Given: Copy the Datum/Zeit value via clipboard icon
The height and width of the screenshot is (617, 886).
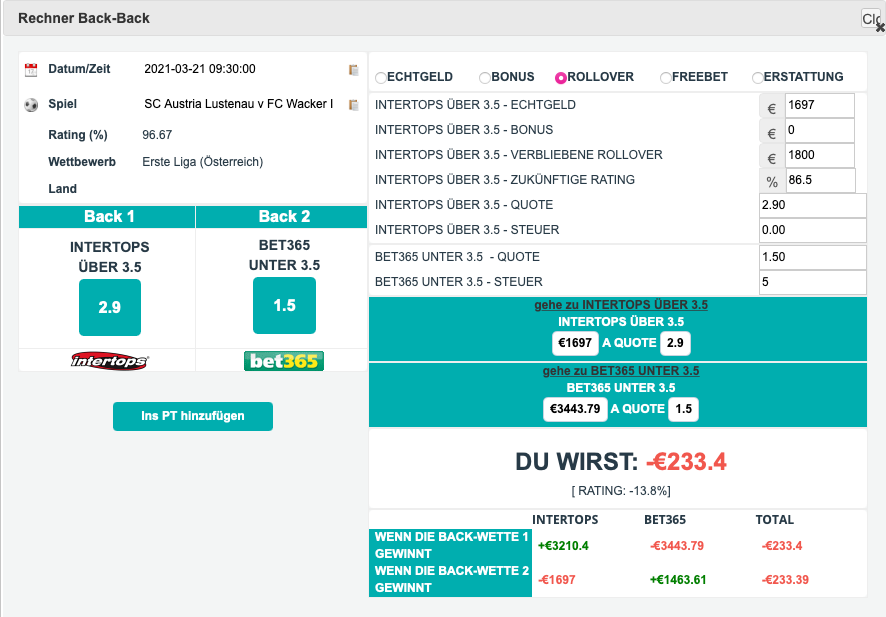Looking at the screenshot, I should [351, 68].
